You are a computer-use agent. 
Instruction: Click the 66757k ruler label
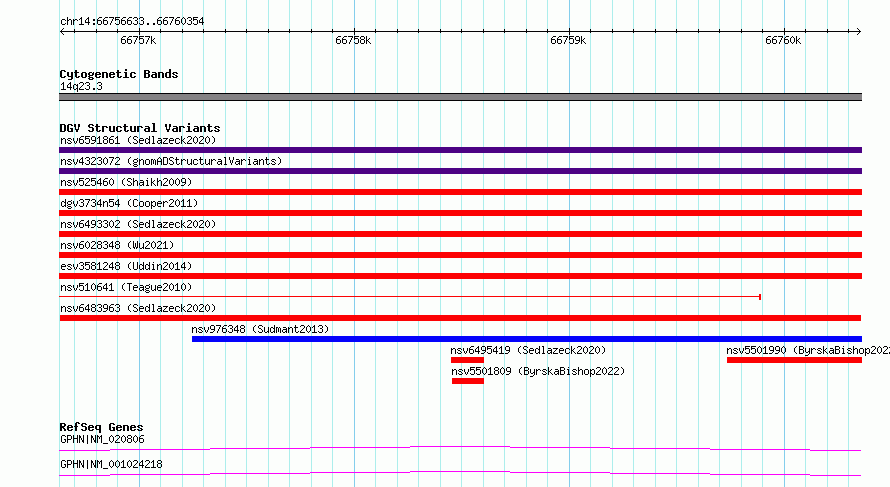pyautogui.click(x=138, y=40)
